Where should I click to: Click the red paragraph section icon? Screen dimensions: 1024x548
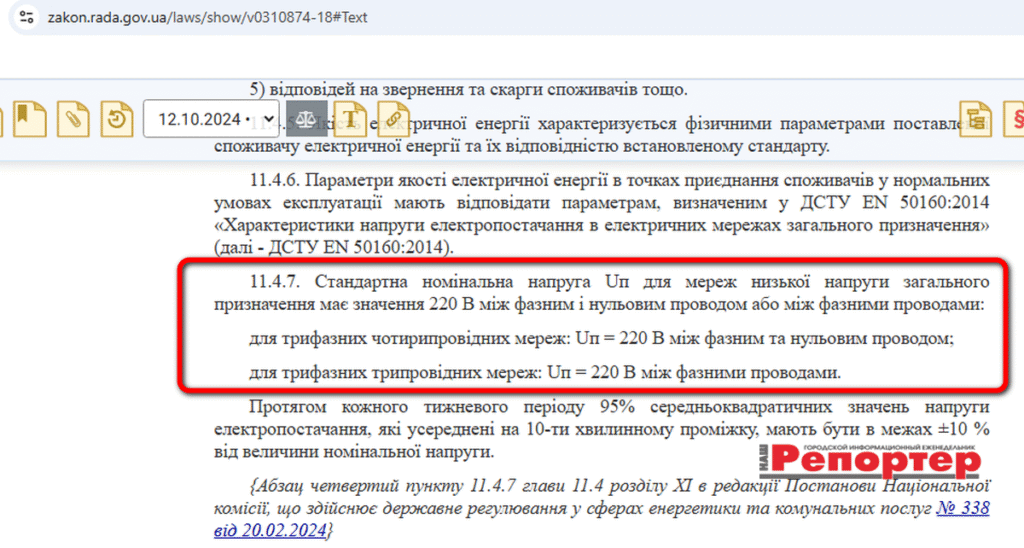click(x=1014, y=119)
